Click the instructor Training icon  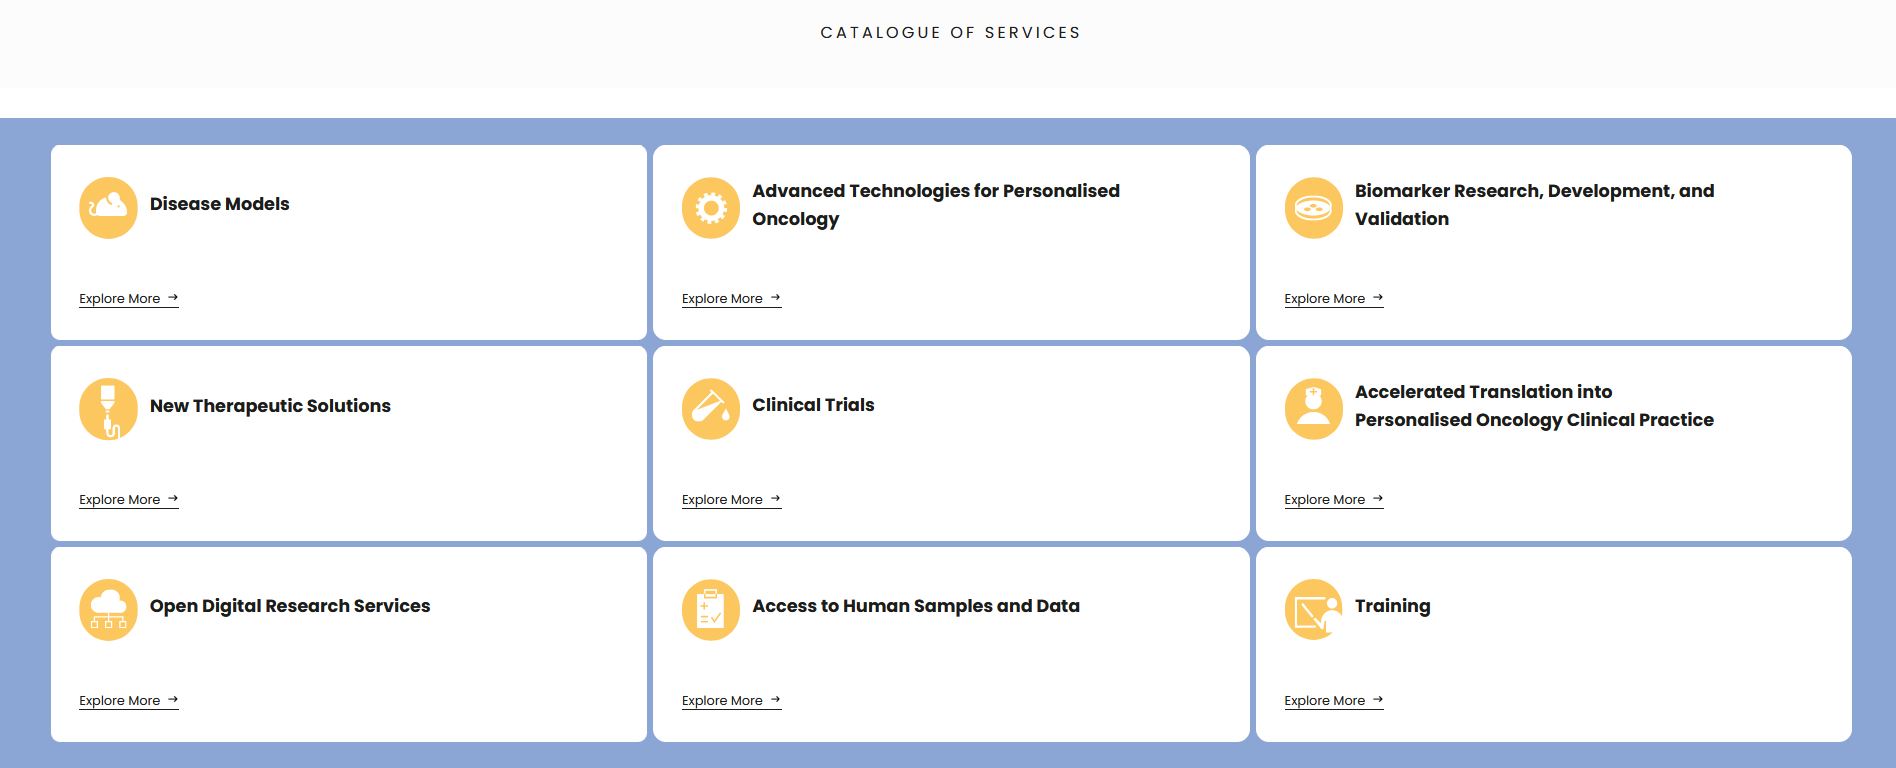click(x=1313, y=610)
